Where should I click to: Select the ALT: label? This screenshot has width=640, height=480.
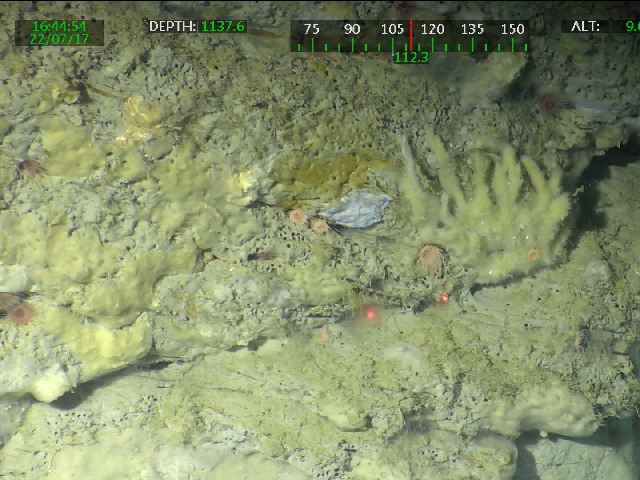coord(585,27)
